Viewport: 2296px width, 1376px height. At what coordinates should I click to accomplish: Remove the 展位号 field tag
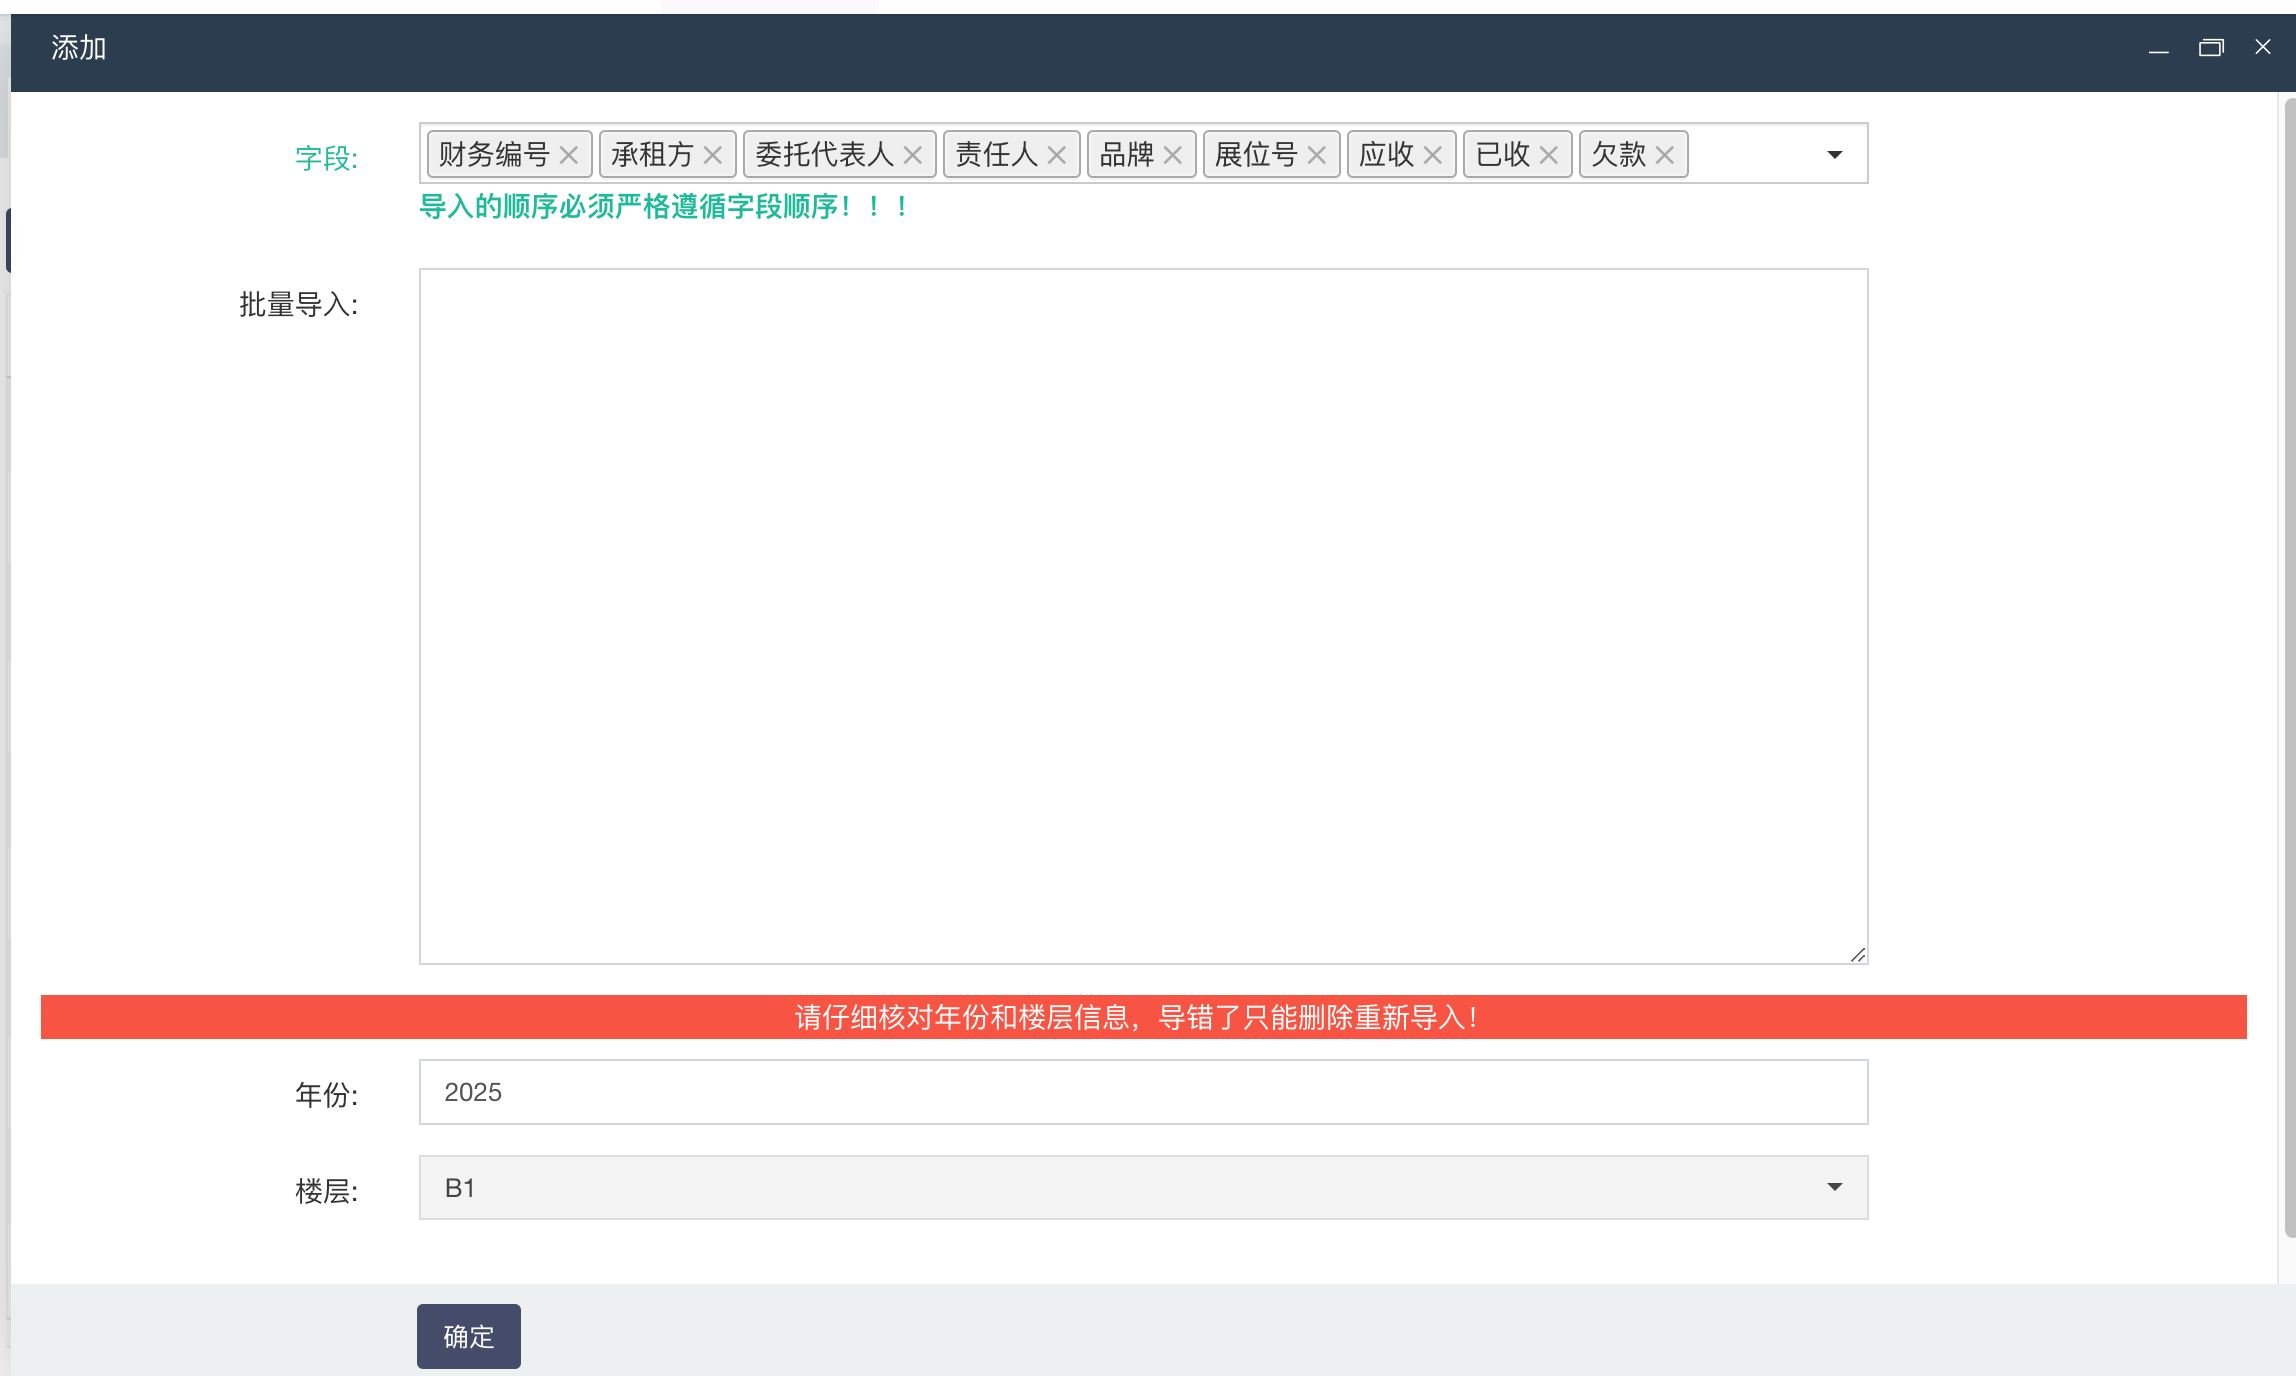coord(1317,155)
